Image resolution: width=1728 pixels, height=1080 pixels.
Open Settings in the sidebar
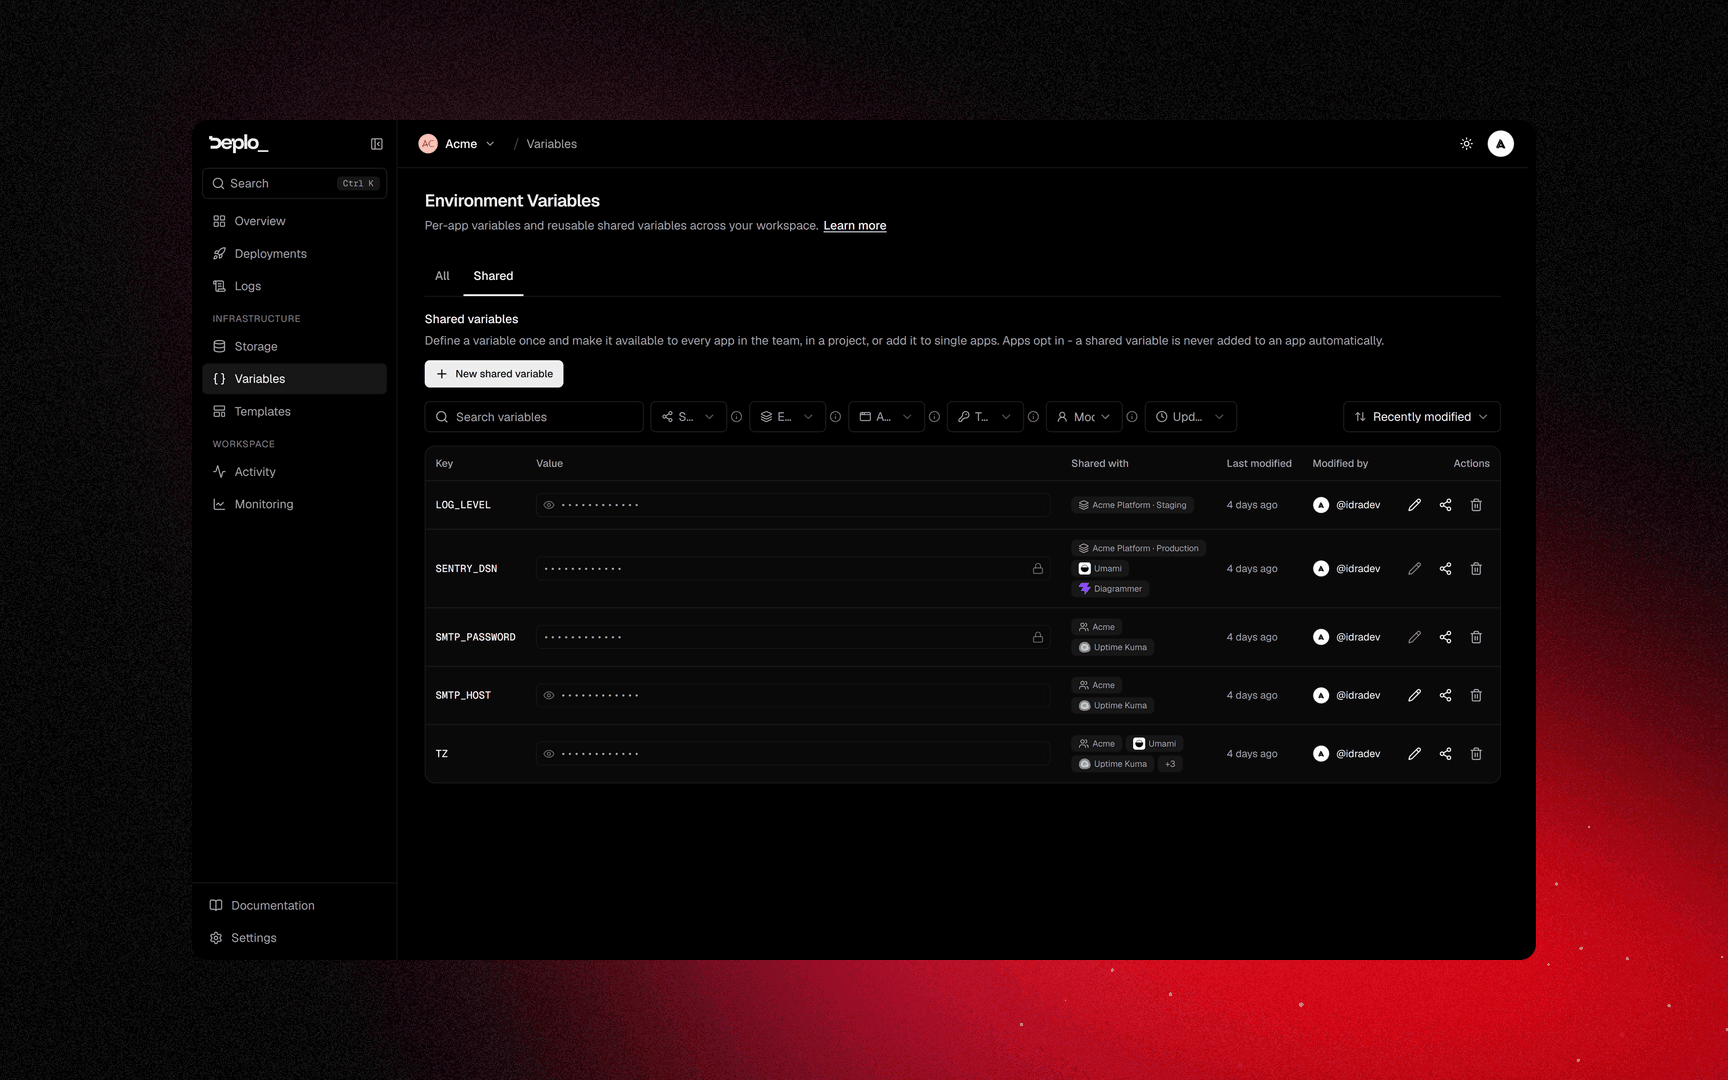(x=294, y=938)
